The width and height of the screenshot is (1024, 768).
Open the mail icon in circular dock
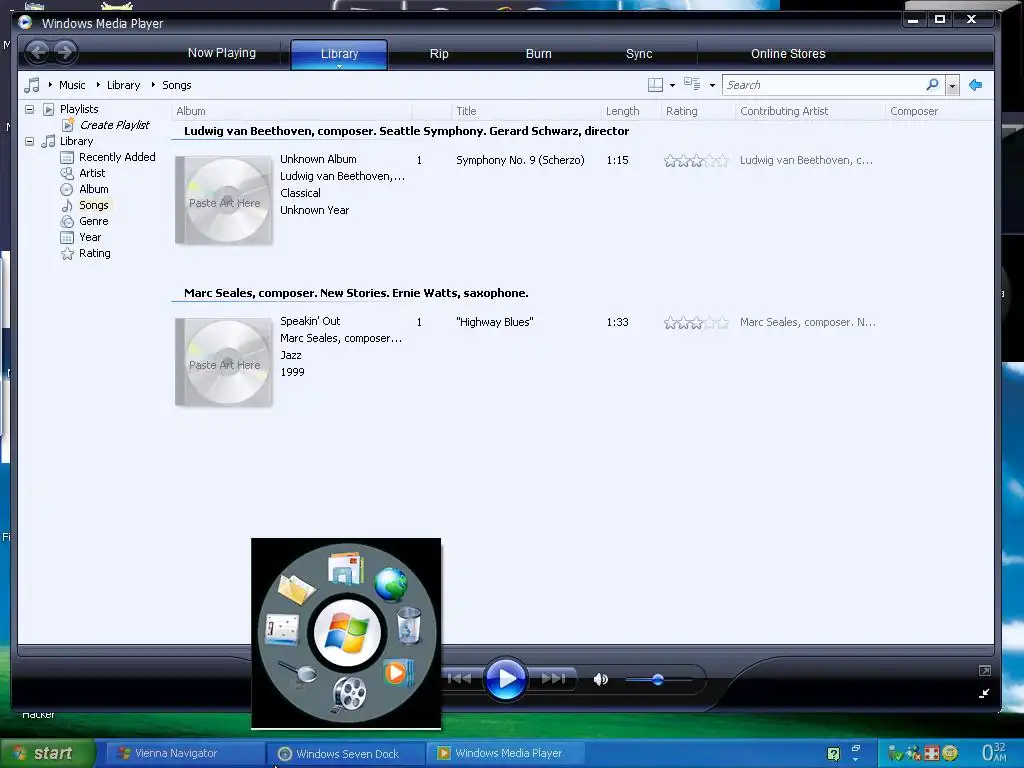point(345,568)
